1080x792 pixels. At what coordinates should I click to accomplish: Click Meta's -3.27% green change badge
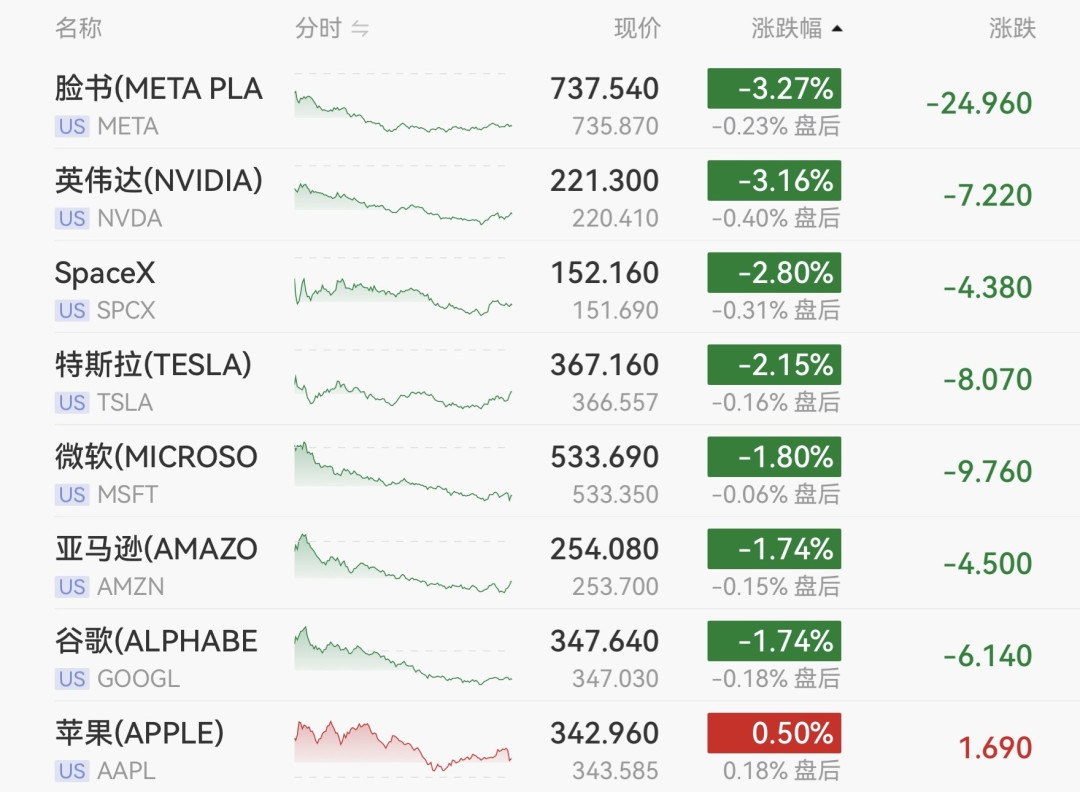(774, 88)
